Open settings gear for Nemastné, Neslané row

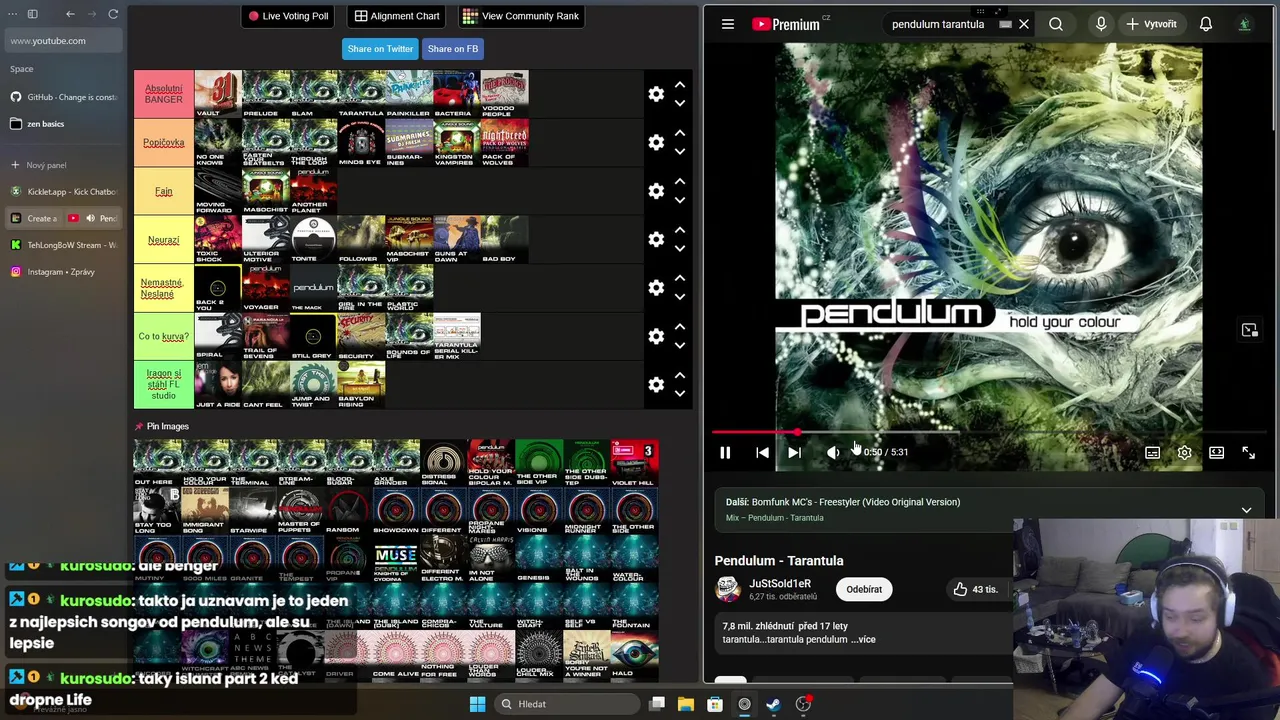(x=656, y=288)
